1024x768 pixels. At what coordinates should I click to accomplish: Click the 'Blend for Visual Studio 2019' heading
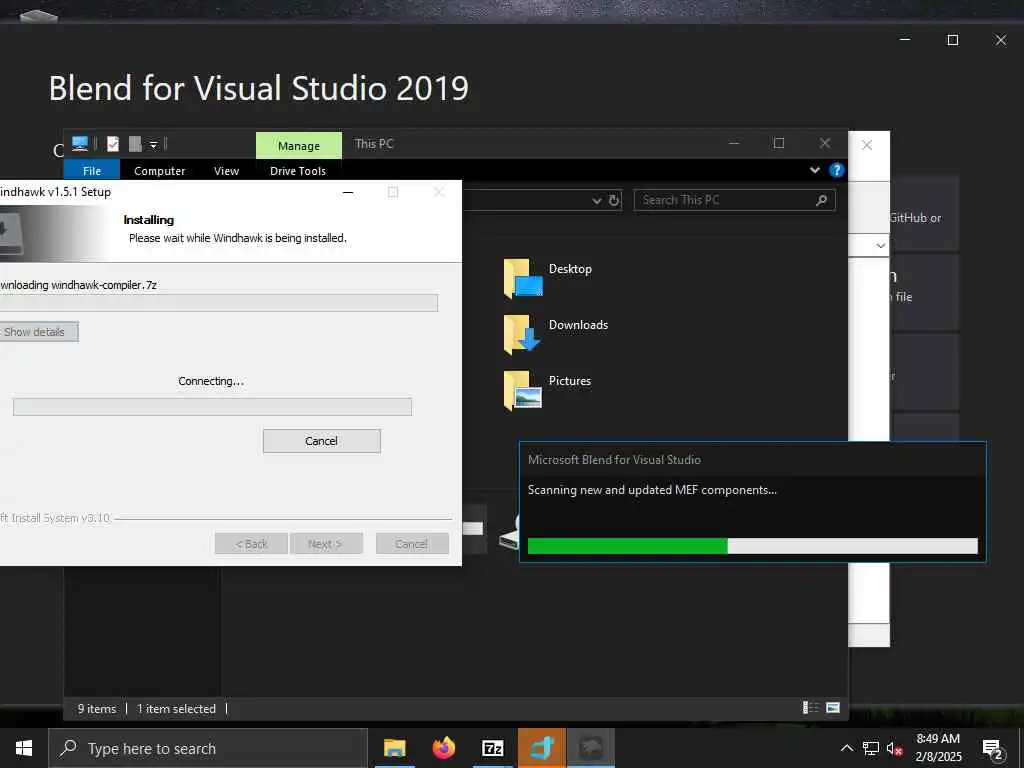pos(259,88)
